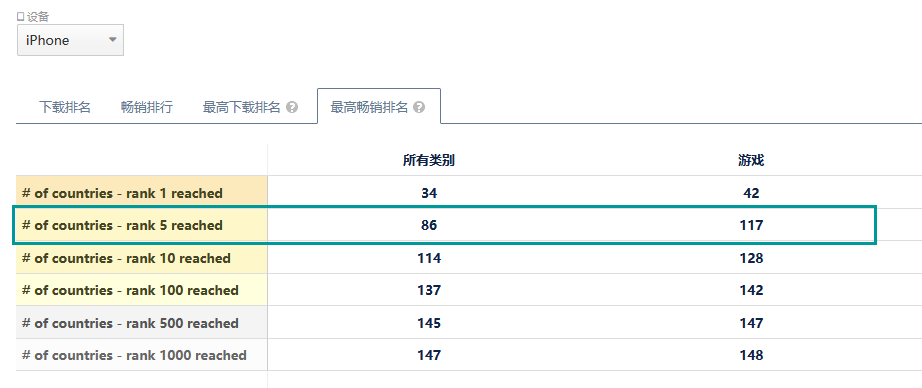The height and width of the screenshot is (388, 922).
Task: Select the rank 1000 reached row label
Action: tap(134, 356)
